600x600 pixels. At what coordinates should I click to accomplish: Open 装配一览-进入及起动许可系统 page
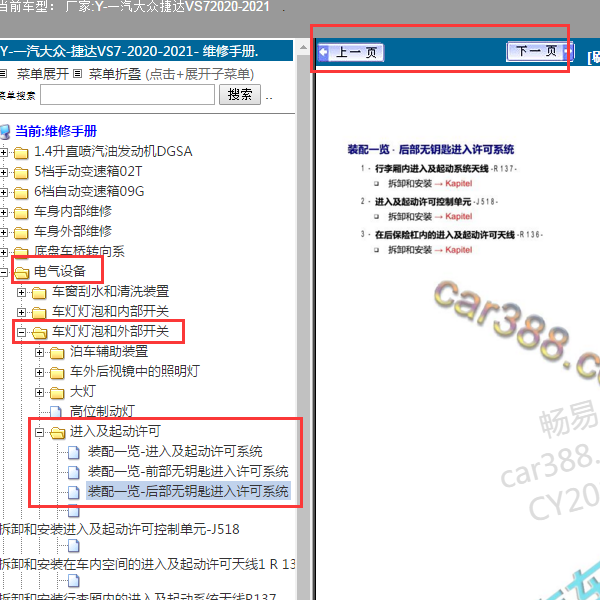tap(175, 452)
